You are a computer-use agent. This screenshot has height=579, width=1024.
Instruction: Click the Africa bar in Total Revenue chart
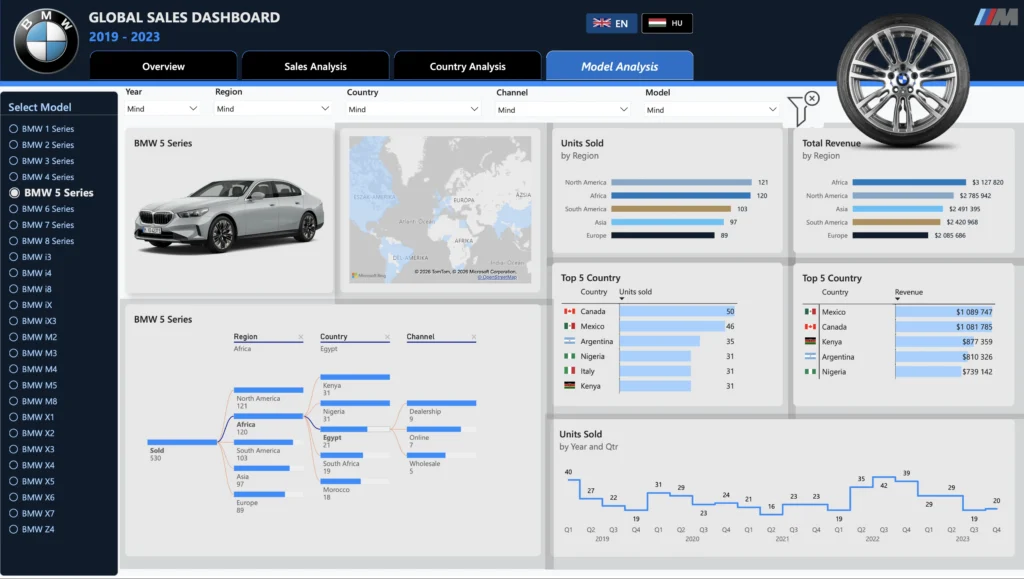pos(908,182)
